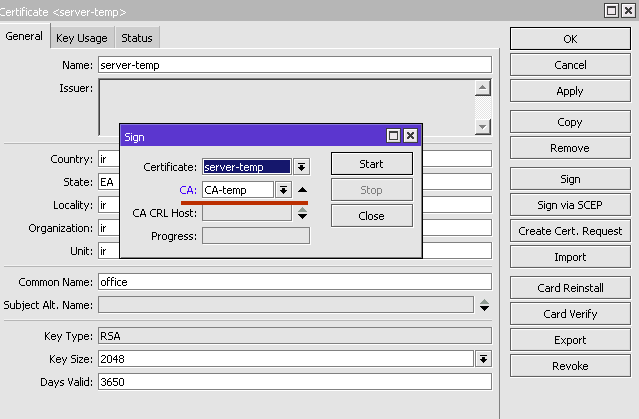Switch to the Key Usage tab
The height and width of the screenshot is (419, 639).
[80, 38]
